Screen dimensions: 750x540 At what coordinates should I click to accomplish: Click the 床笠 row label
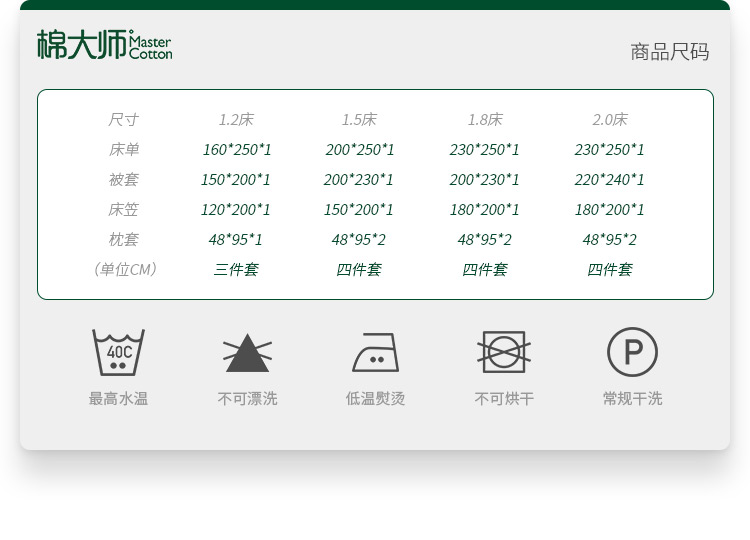click(123, 209)
